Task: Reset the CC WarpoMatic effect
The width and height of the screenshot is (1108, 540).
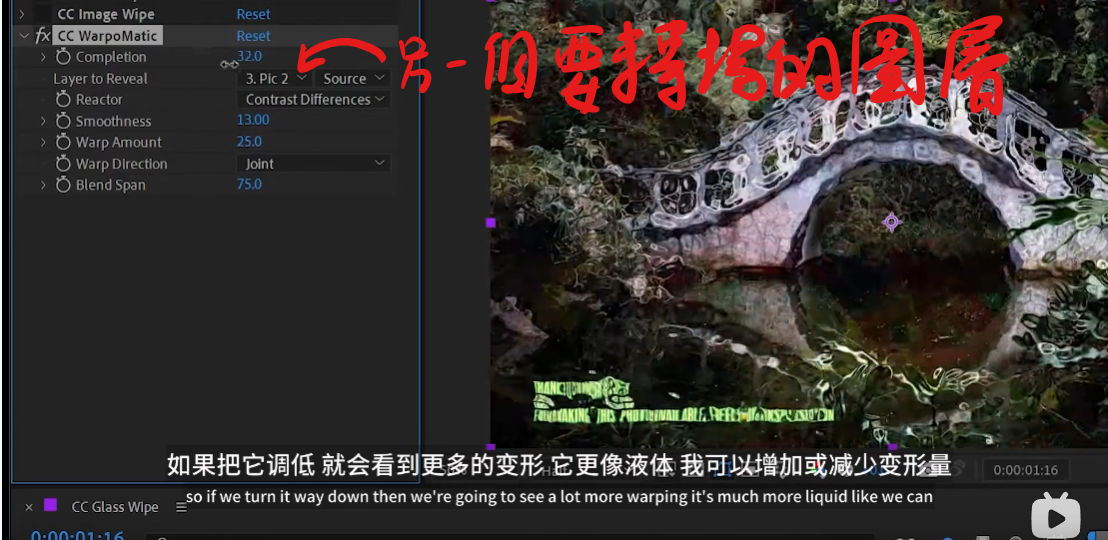Action: [253, 35]
